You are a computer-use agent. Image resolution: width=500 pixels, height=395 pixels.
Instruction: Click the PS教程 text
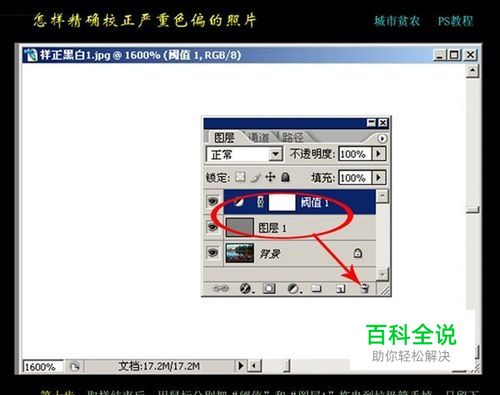pyautogui.click(x=455, y=21)
